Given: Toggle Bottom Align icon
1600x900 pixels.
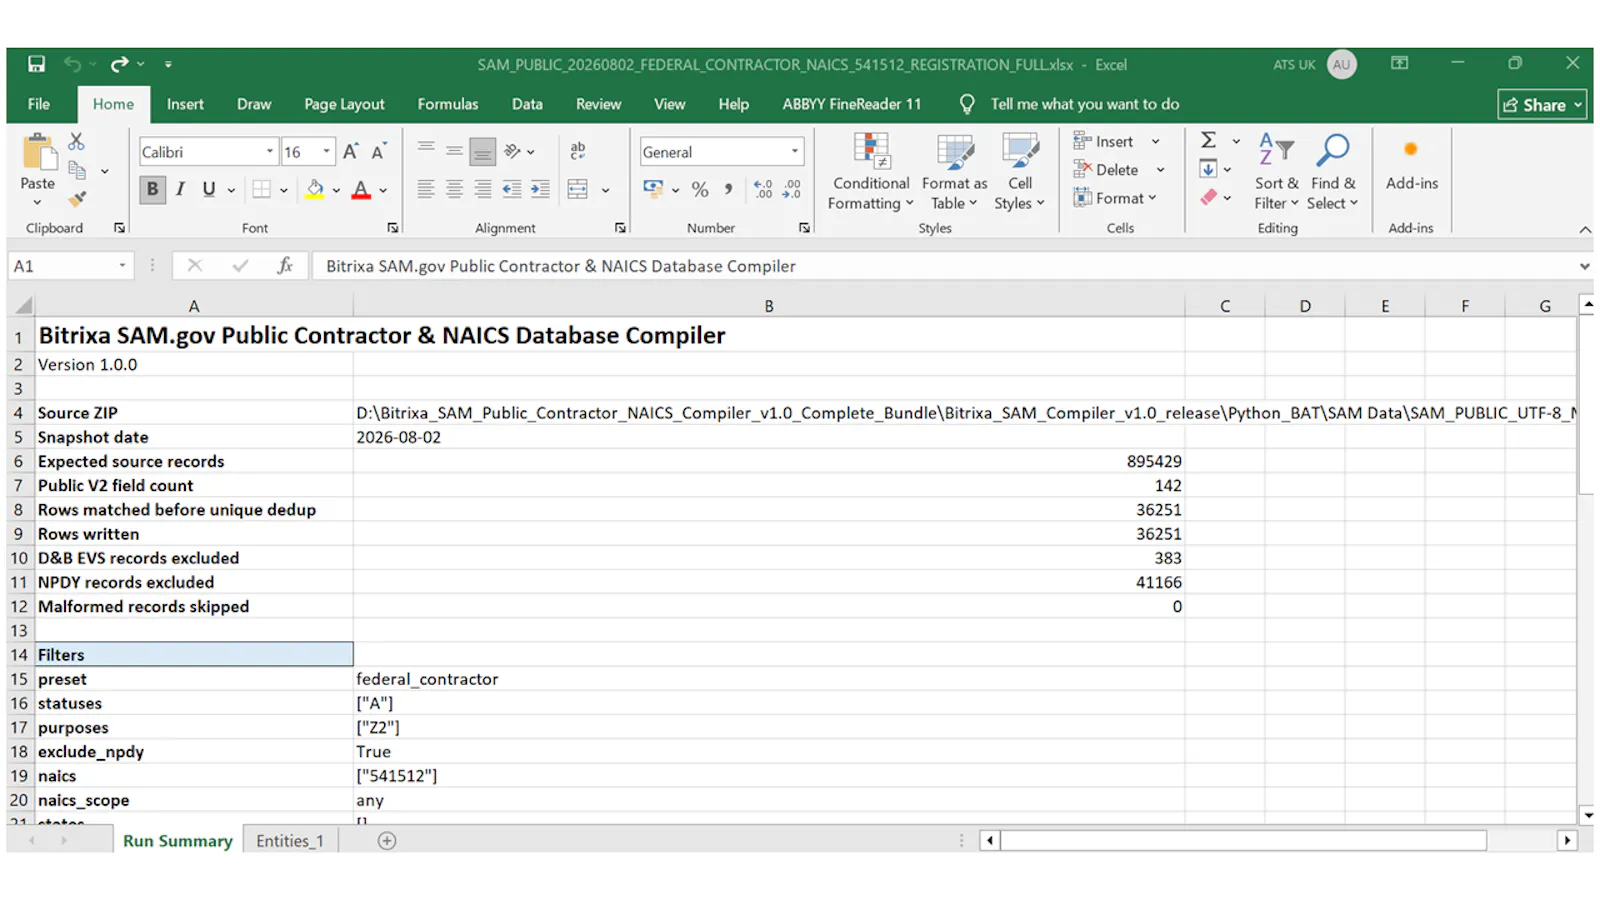Looking at the screenshot, I should click(x=482, y=152).
